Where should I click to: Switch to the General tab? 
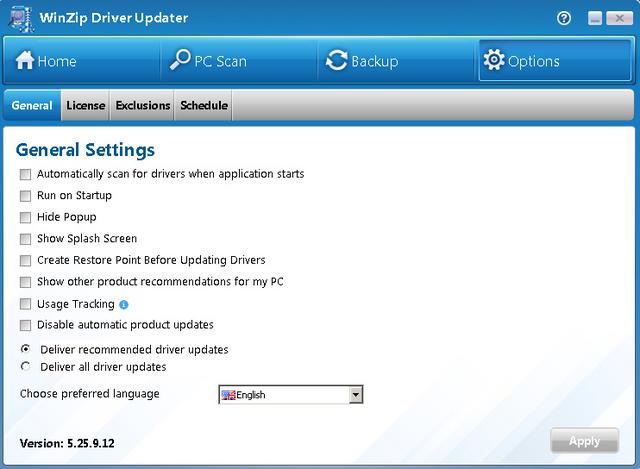[32, 105]
